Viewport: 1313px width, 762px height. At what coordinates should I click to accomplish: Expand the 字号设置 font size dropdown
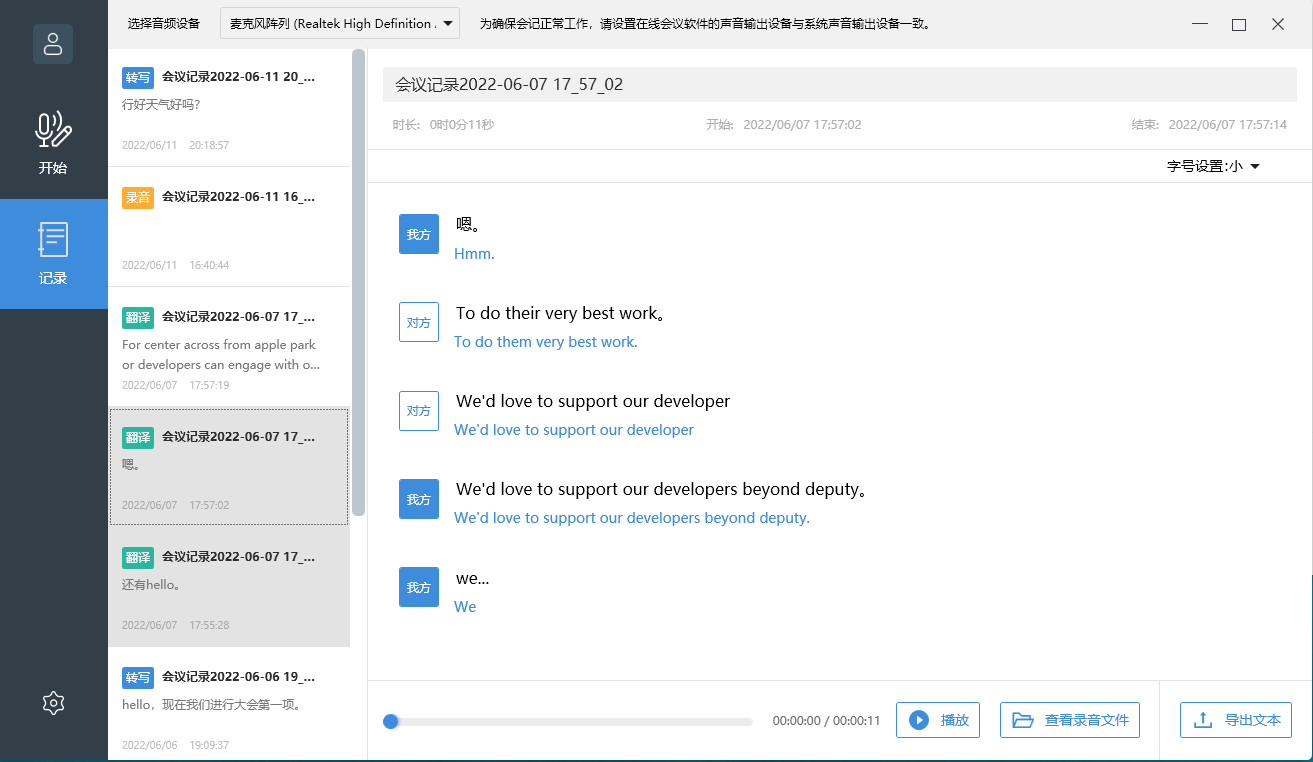[x=1213, y=167]
